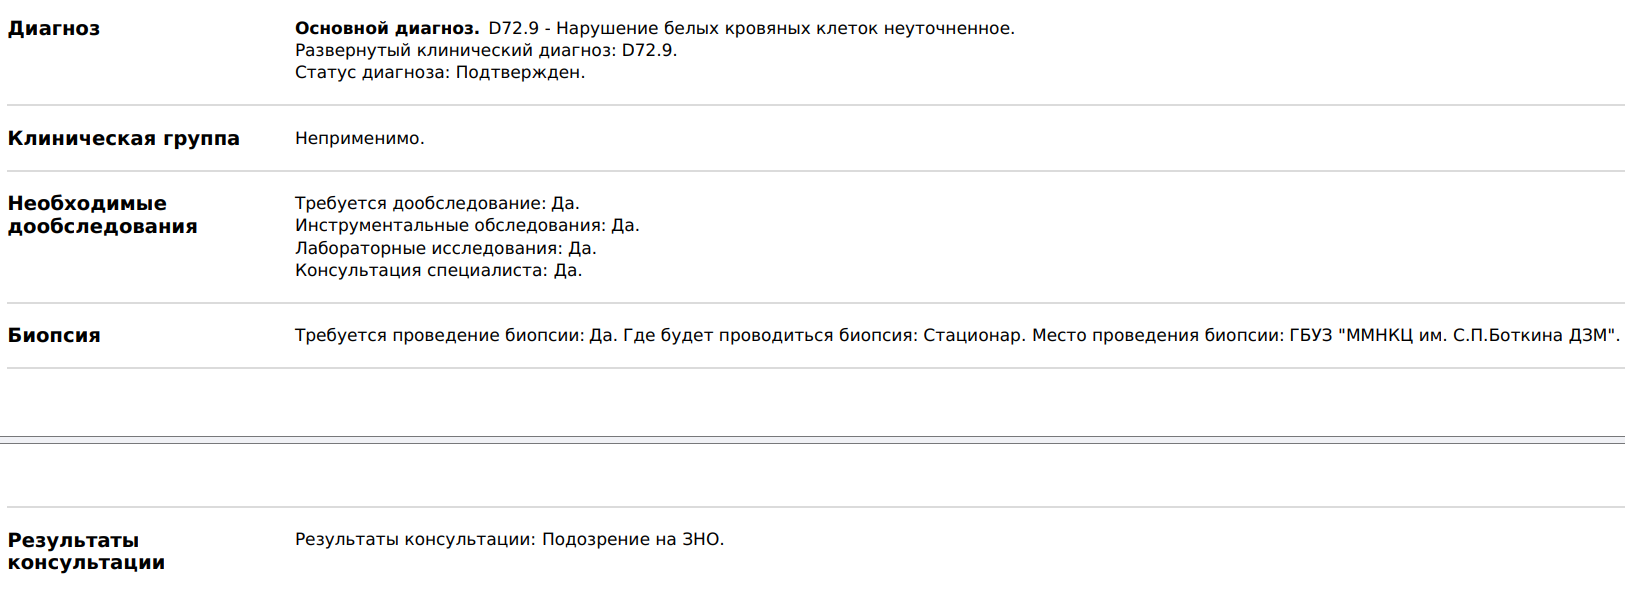Select the Основной диагноз bold label
The height and width of the screenshot is (592, 1625).
click(x=387, y=29)
